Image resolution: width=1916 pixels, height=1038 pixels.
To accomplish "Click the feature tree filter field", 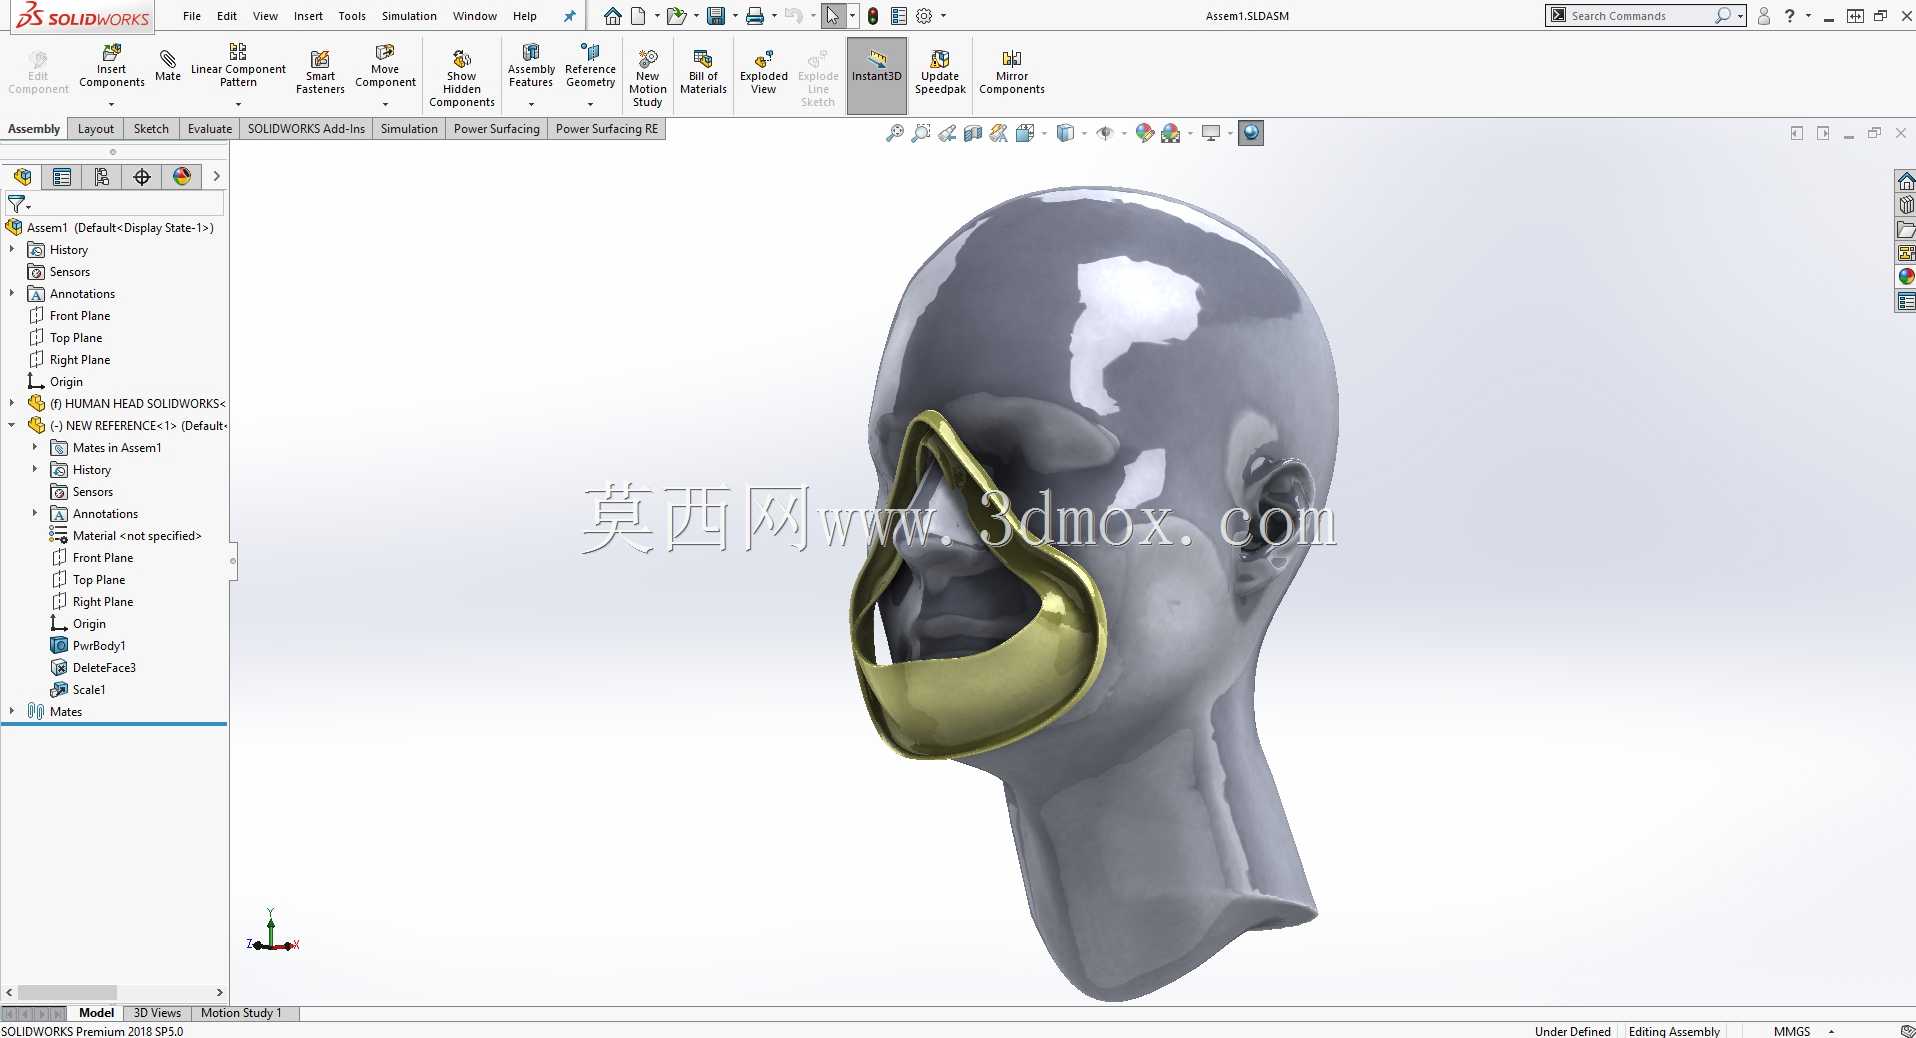I will [x=125, y=204].
